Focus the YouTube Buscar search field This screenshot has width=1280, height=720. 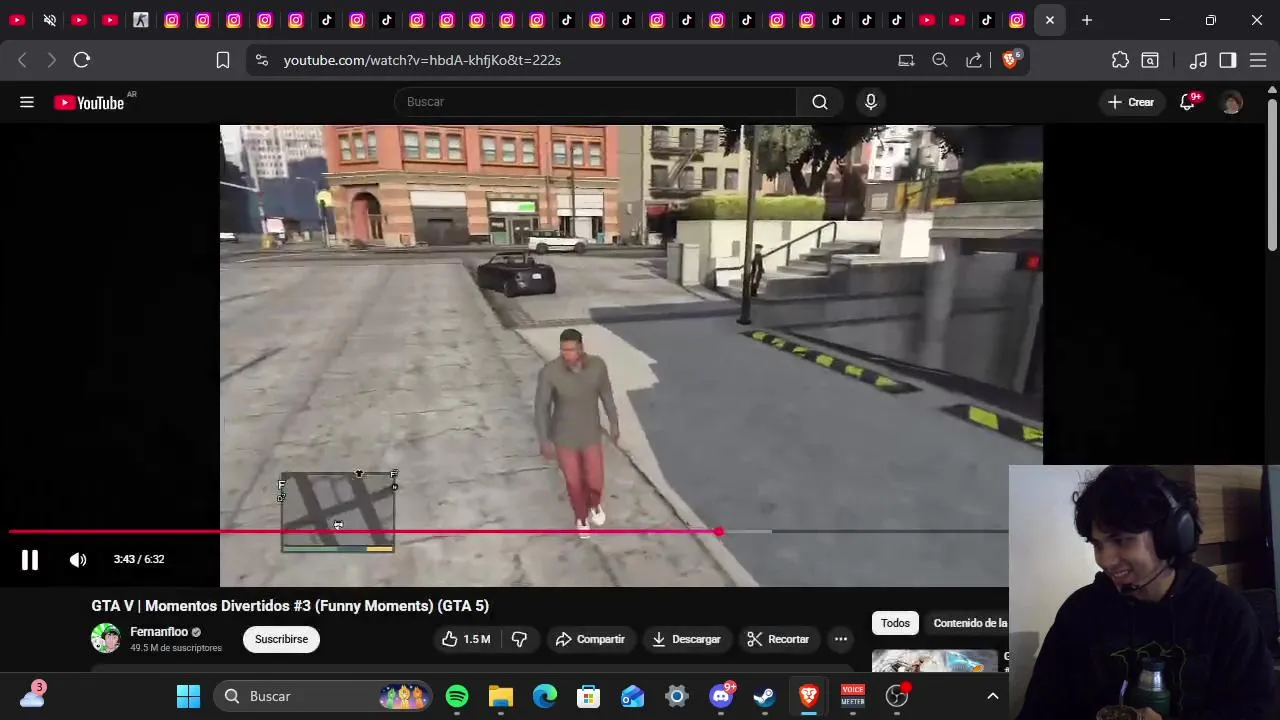595,102
